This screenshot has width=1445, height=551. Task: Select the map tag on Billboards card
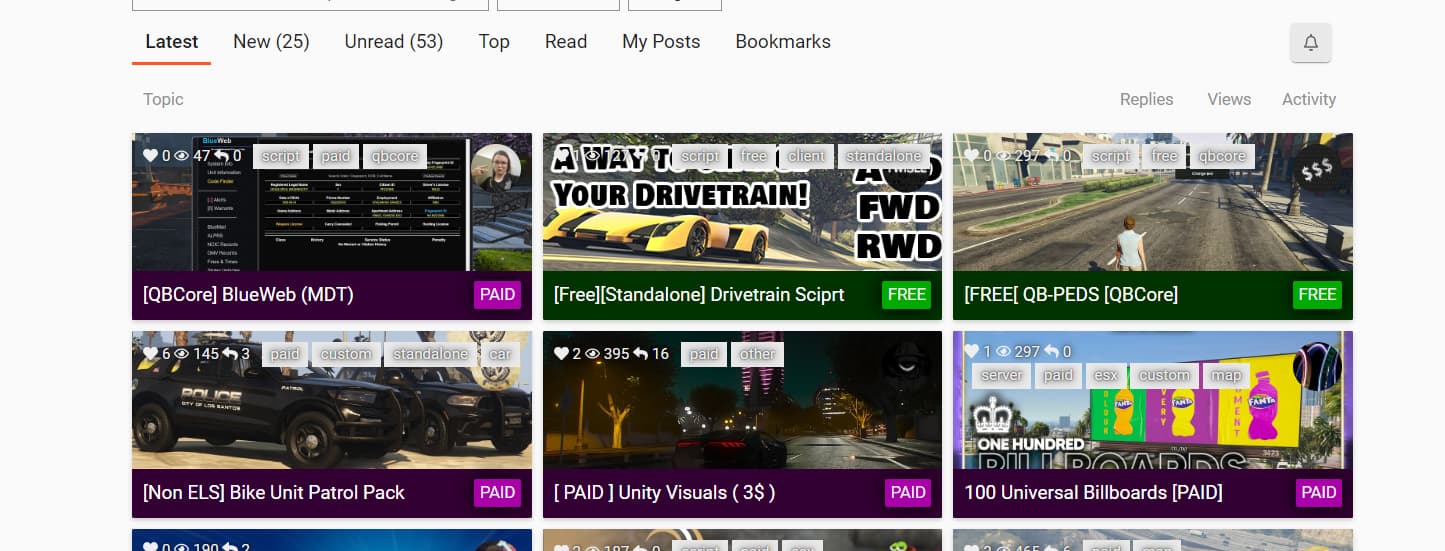coord(1226,376)
